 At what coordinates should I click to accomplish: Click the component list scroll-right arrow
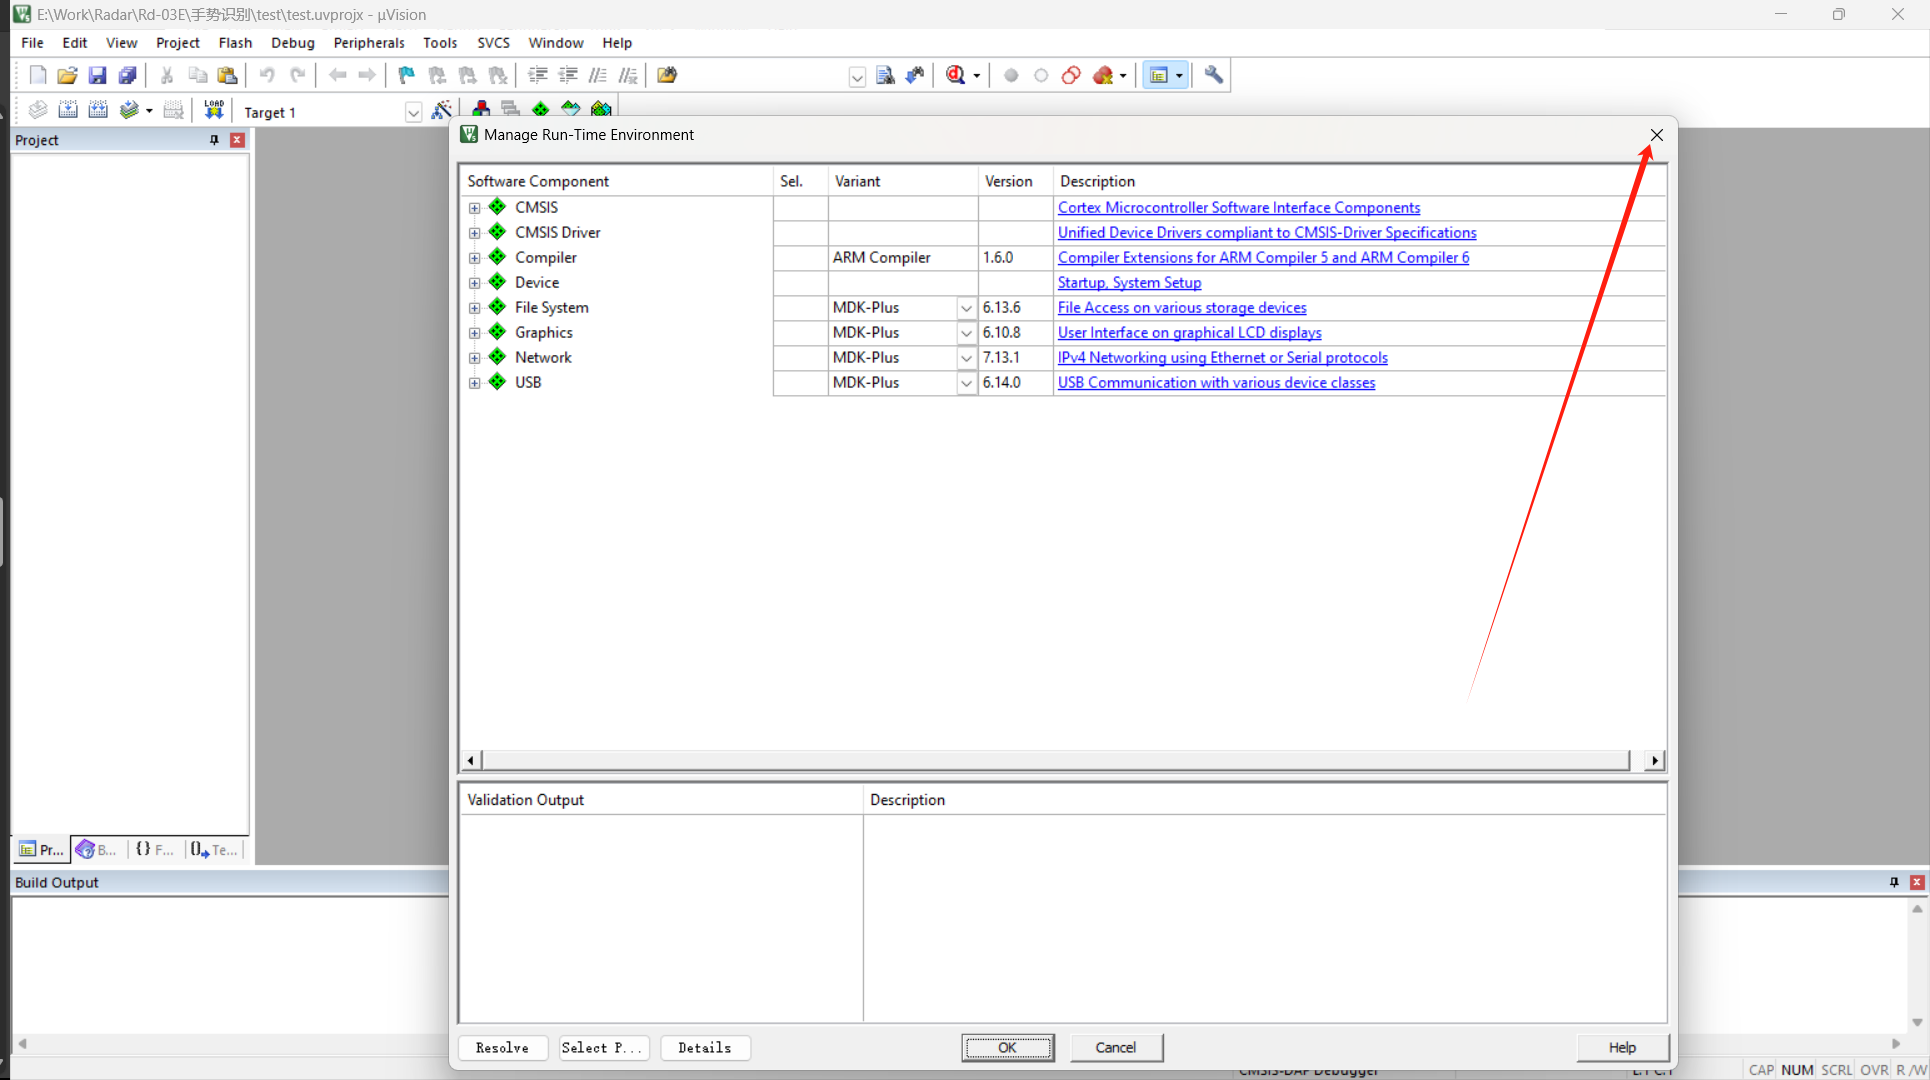(1655, 760)
